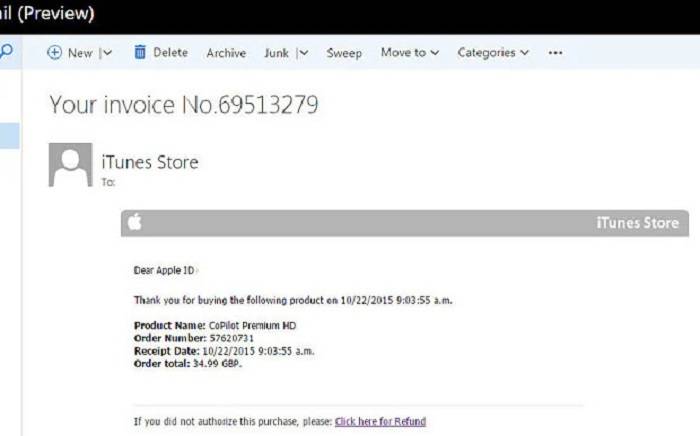Click the search magnifier icon

tap(6, 52)
